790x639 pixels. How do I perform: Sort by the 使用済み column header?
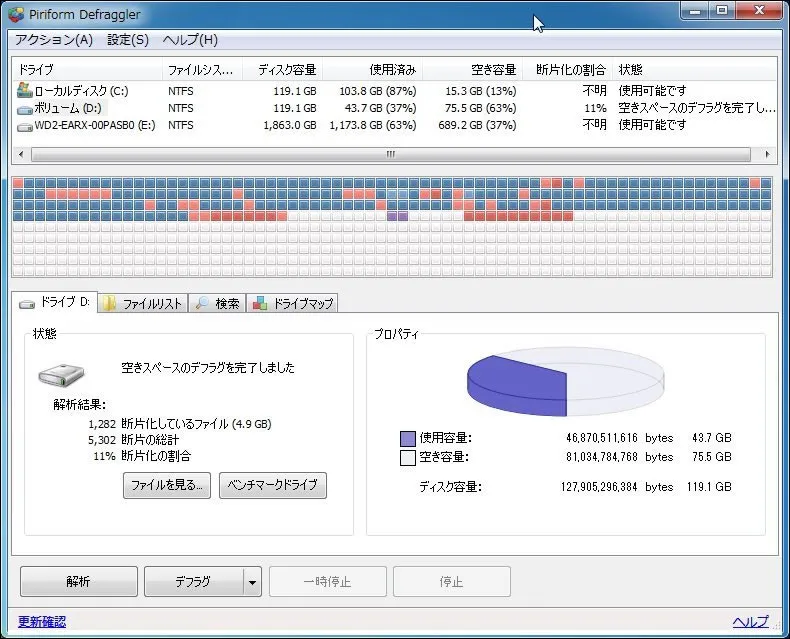(373, 70)
